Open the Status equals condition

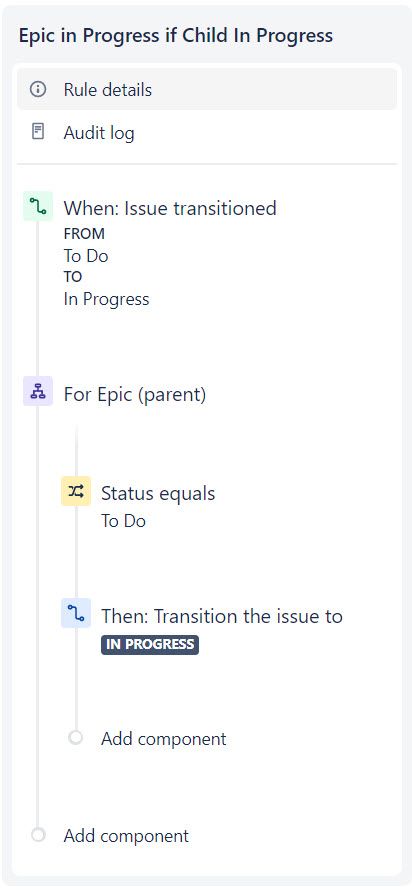[x=158, y=493]
